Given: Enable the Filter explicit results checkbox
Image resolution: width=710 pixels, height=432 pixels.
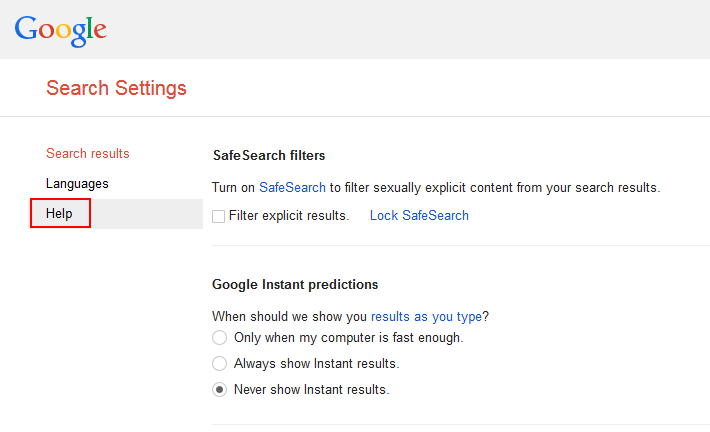Looking at the screenshot, I should (x=219, y=216).
